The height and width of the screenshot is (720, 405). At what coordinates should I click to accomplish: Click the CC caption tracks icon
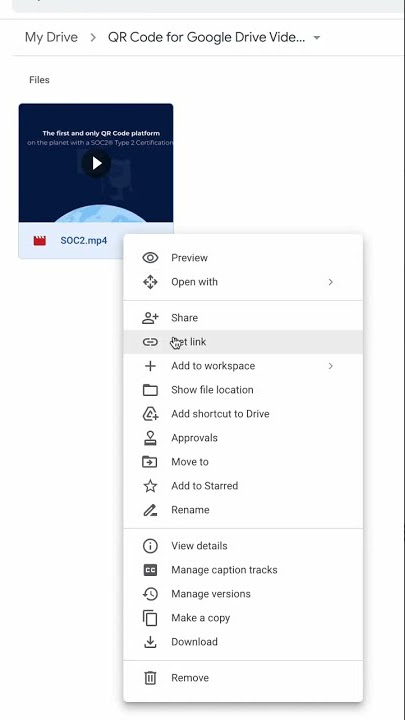tap(150, 570)
